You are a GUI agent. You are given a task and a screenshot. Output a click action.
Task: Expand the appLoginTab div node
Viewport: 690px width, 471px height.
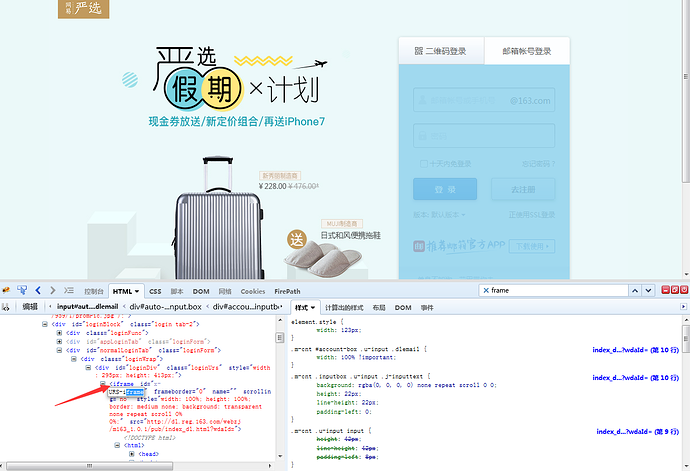tap(59, 342)
